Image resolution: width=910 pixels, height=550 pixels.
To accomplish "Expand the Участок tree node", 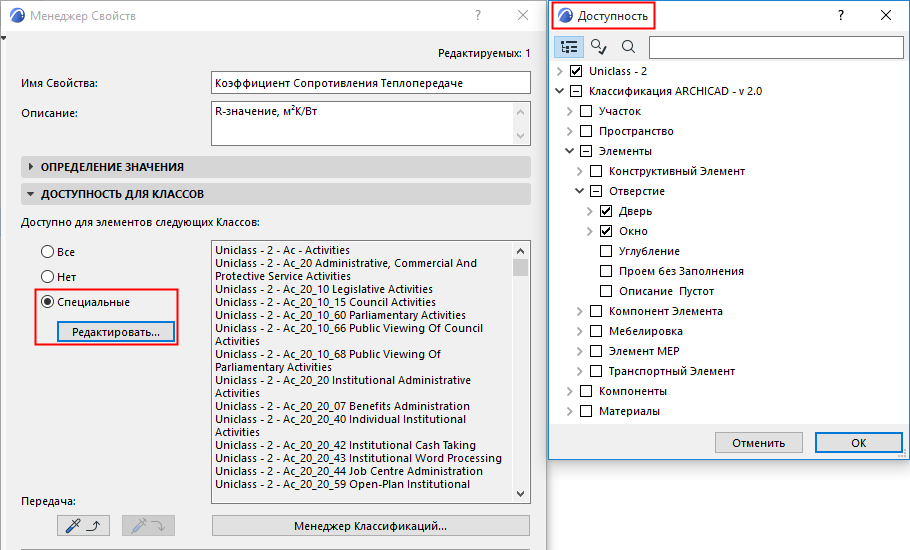I will 569,111.
